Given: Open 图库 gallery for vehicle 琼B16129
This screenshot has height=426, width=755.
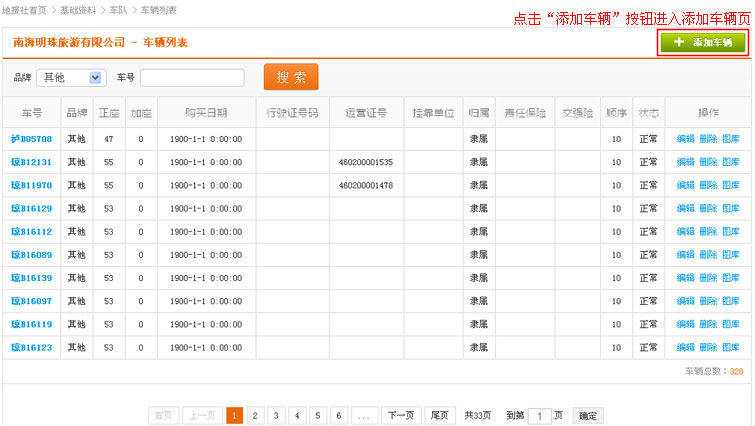Looking at the screenshot, I should coord(731,209).
